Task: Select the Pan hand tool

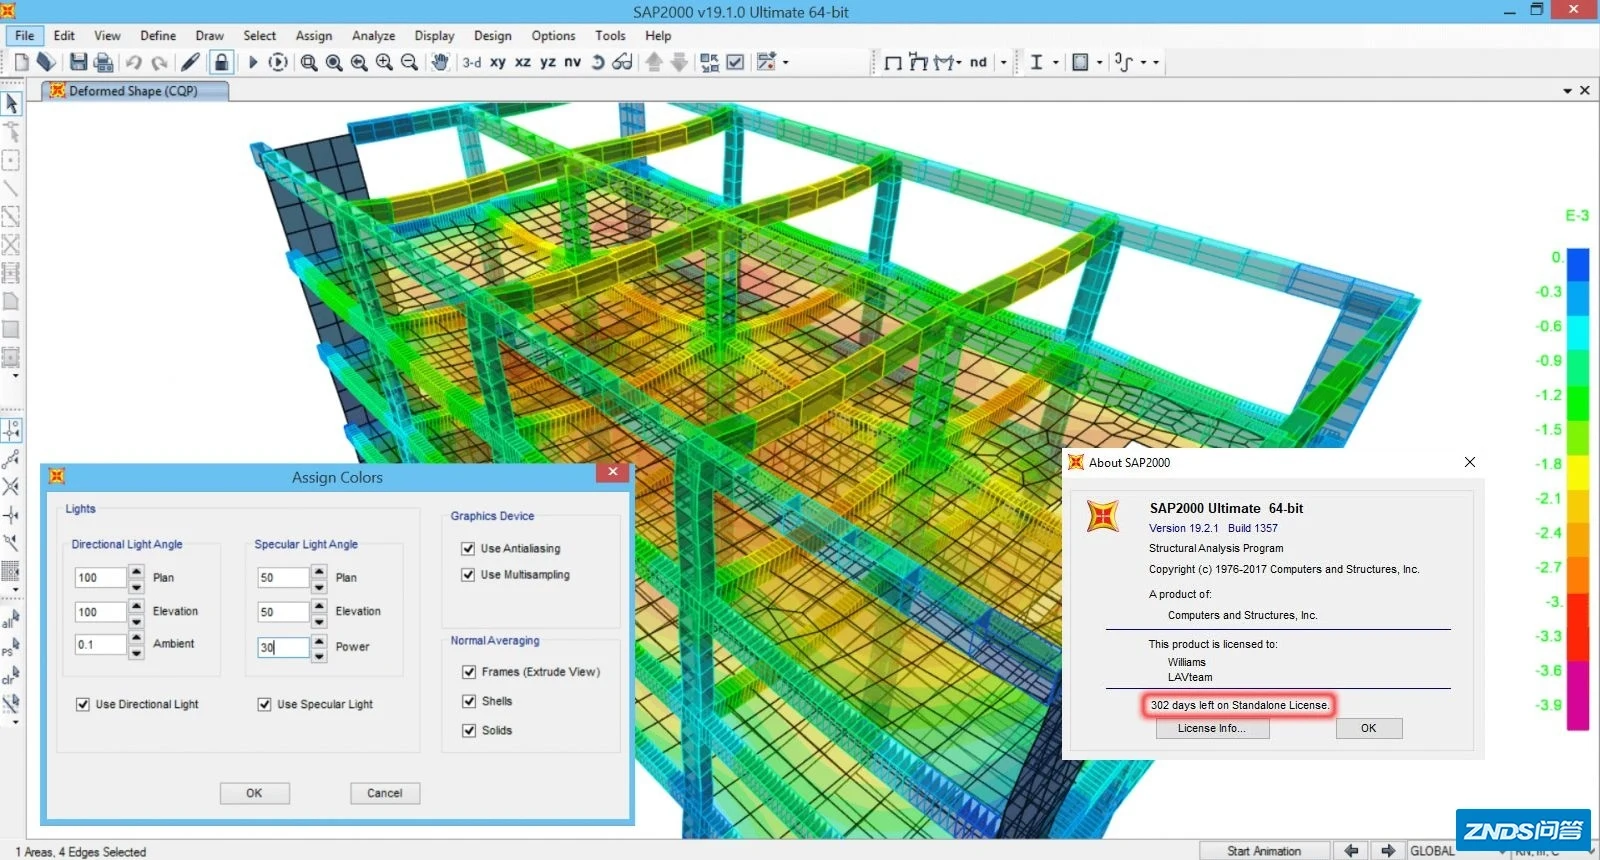Action: [x=440, y=62]
